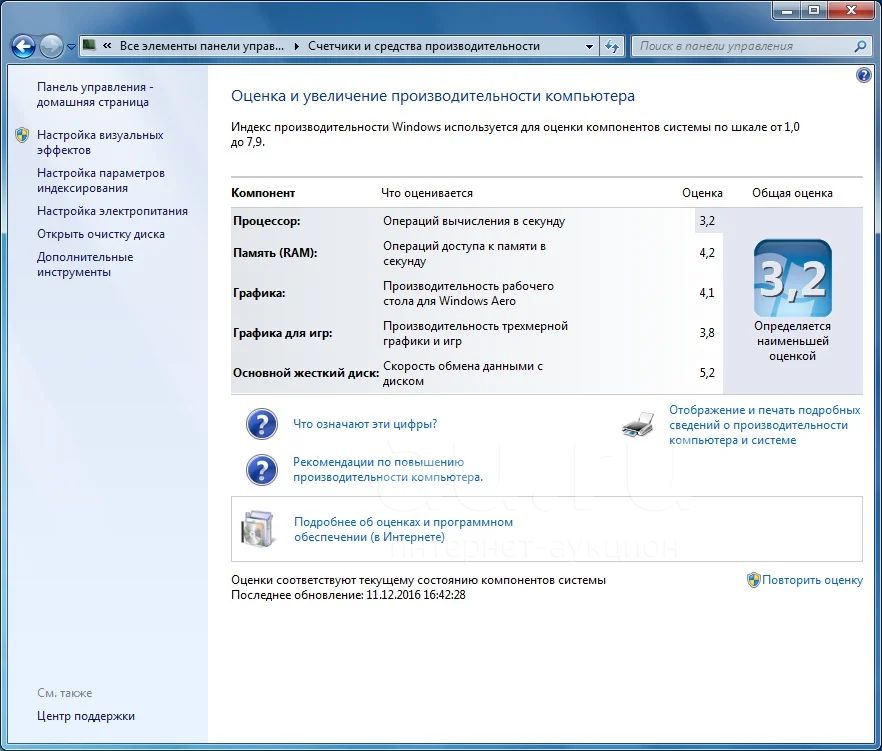Click the «Общая оценка» column header
Screen dimensions: 882x751
click(792, 193)
